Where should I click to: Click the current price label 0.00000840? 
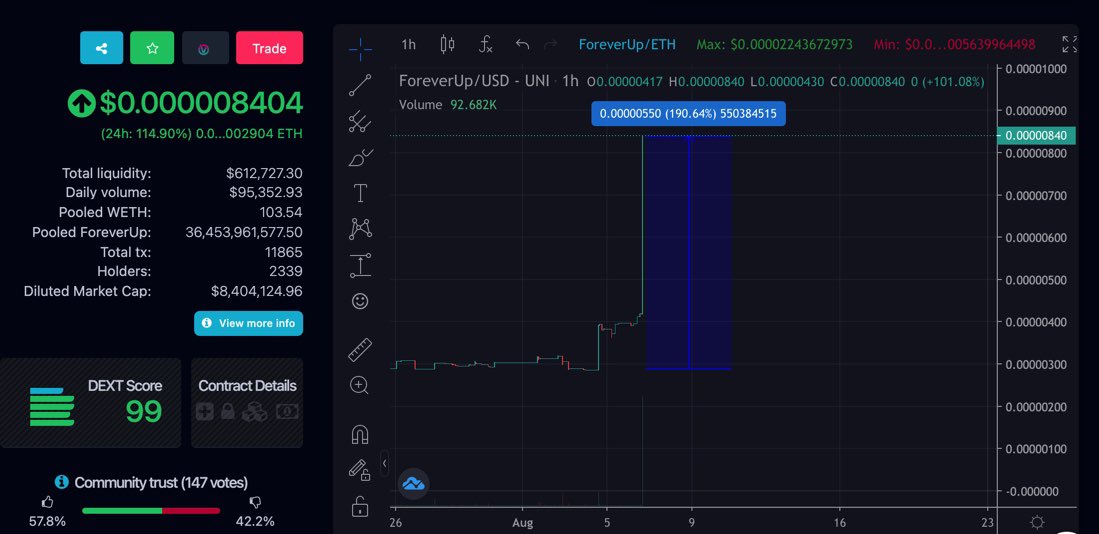[x=1036, y=136]
